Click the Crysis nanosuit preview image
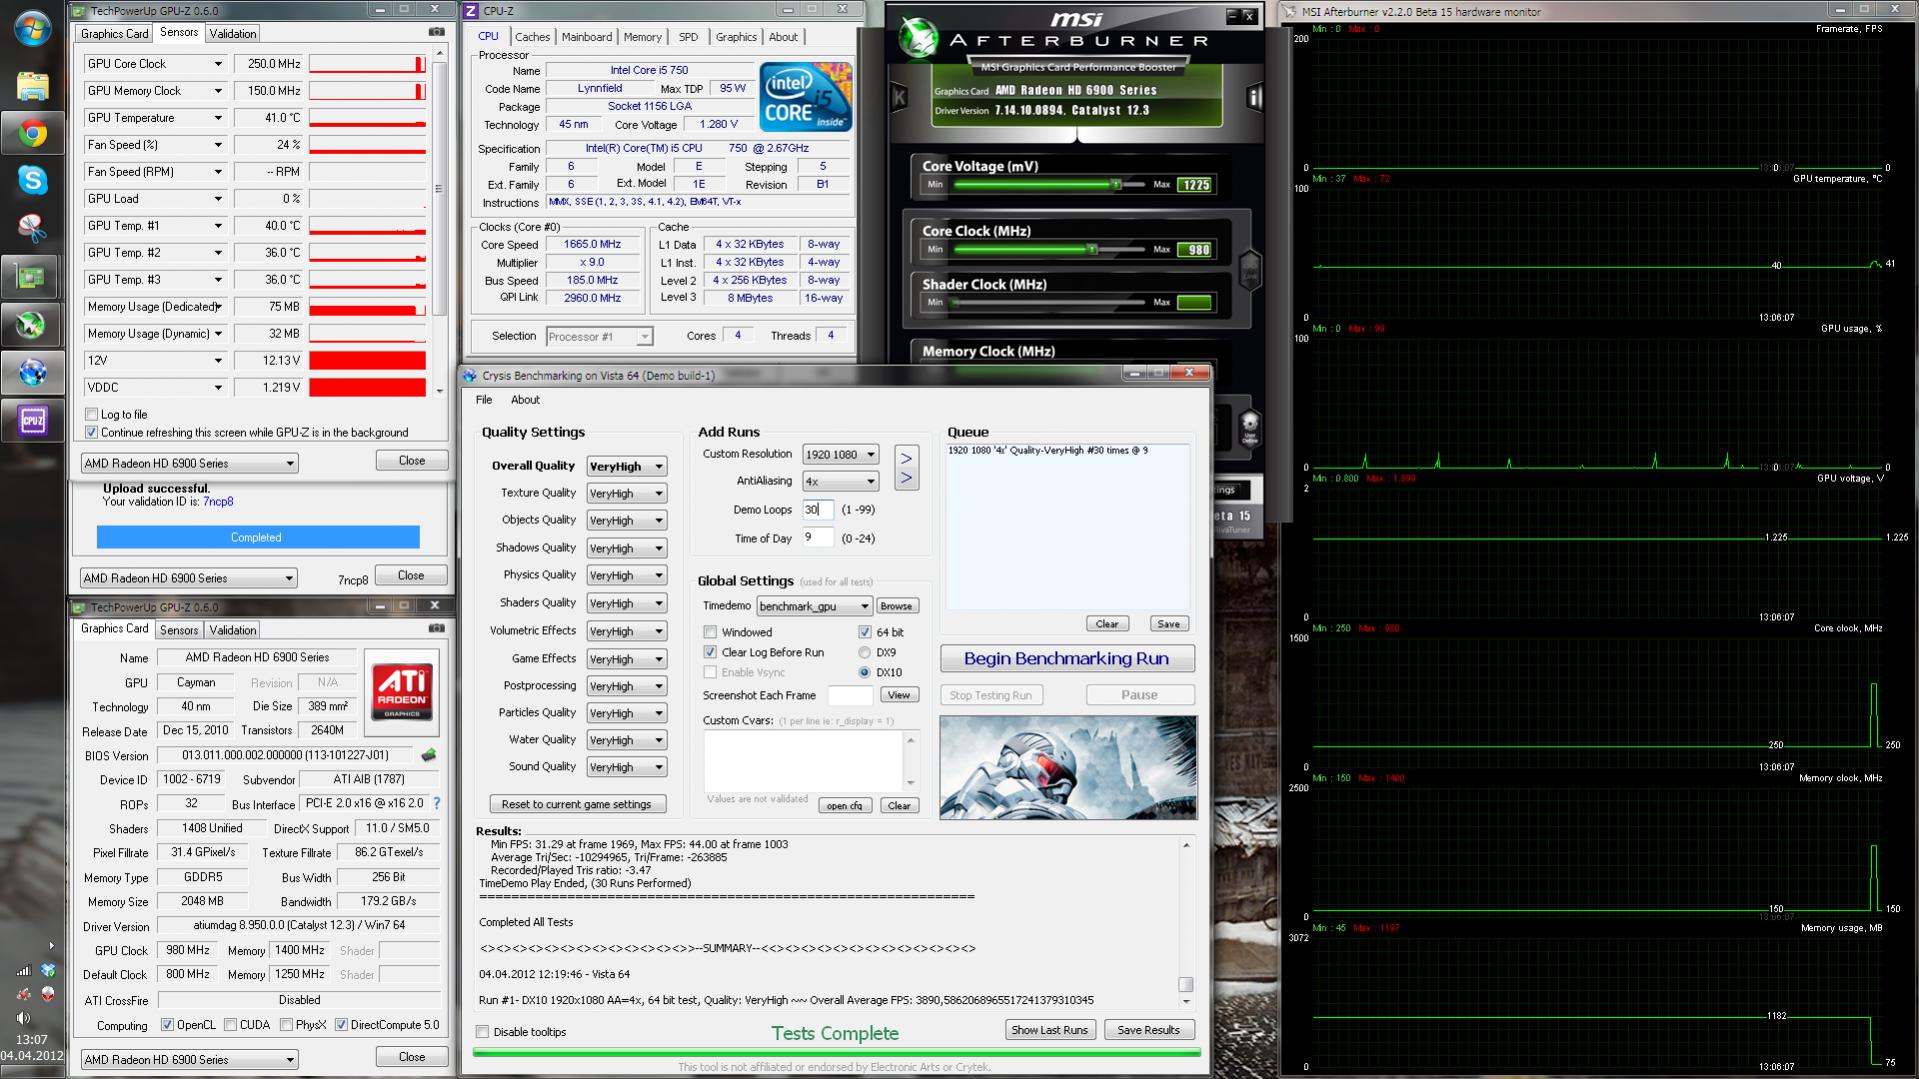 [1068, 767]
